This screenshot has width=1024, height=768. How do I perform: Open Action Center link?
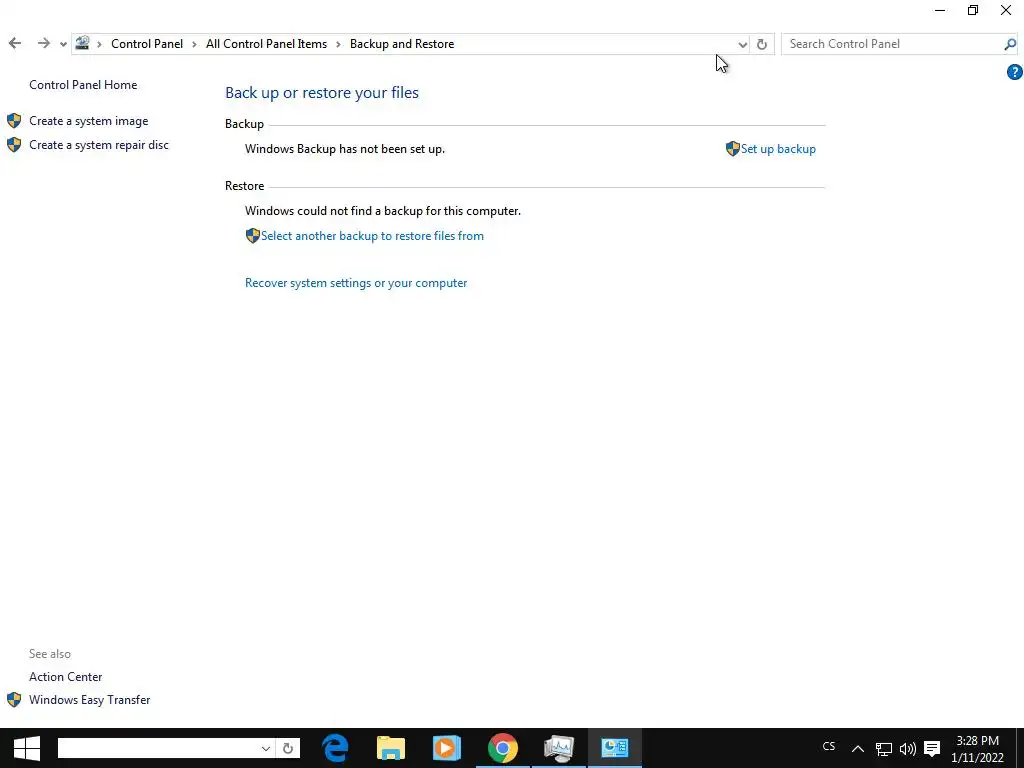tap(65, 677)
